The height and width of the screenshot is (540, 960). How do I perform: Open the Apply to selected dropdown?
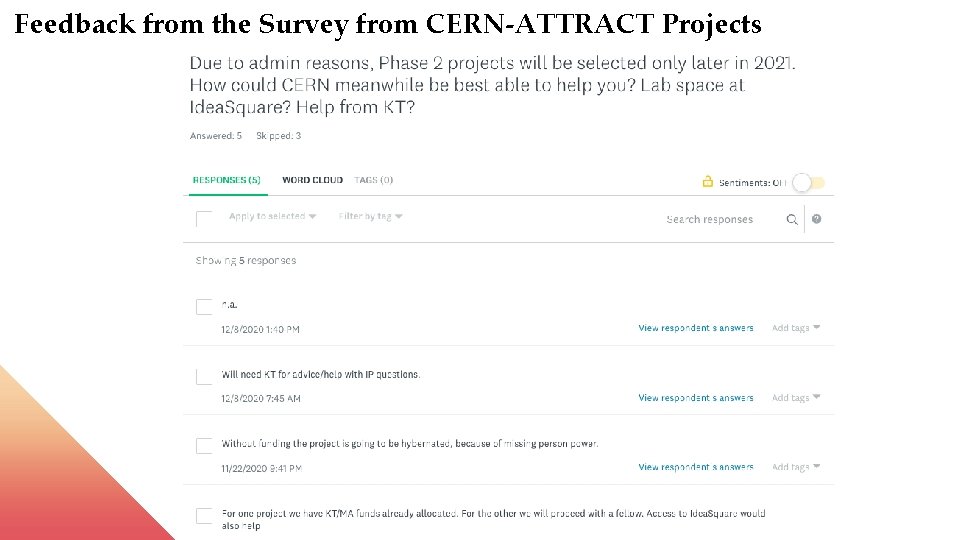[x=272, y=216]
